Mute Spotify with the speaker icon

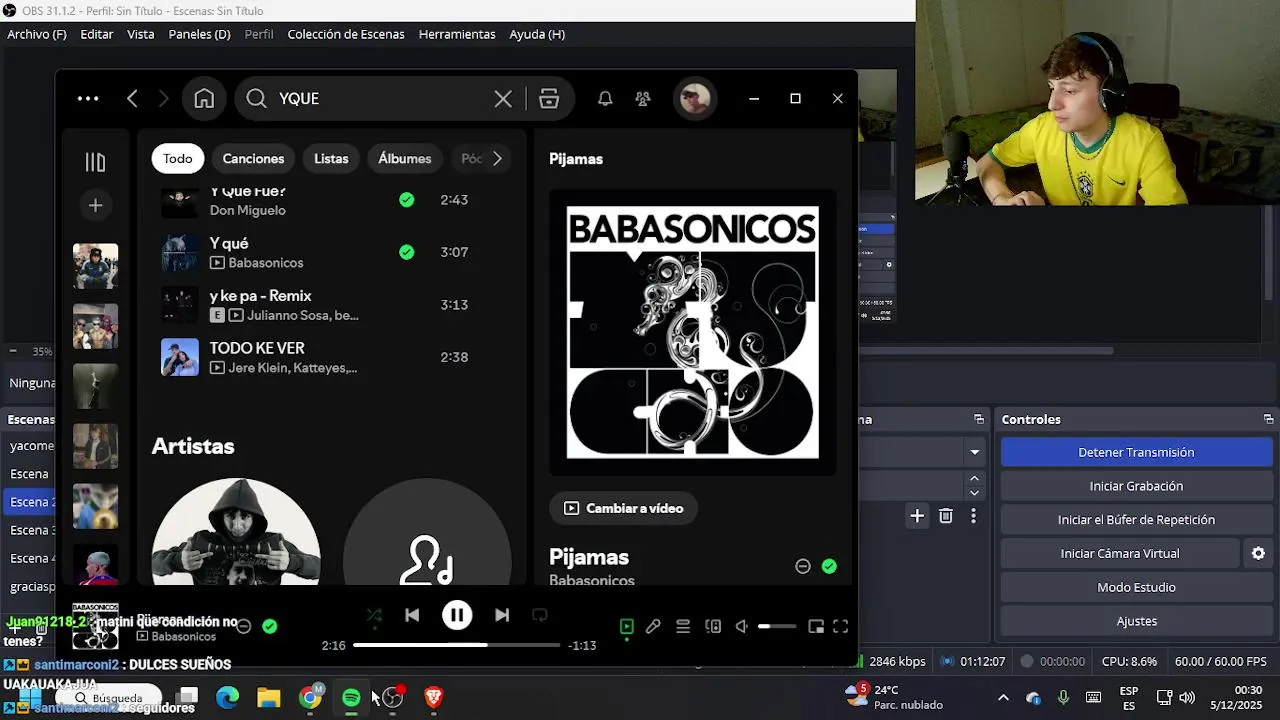pos(741,627)
